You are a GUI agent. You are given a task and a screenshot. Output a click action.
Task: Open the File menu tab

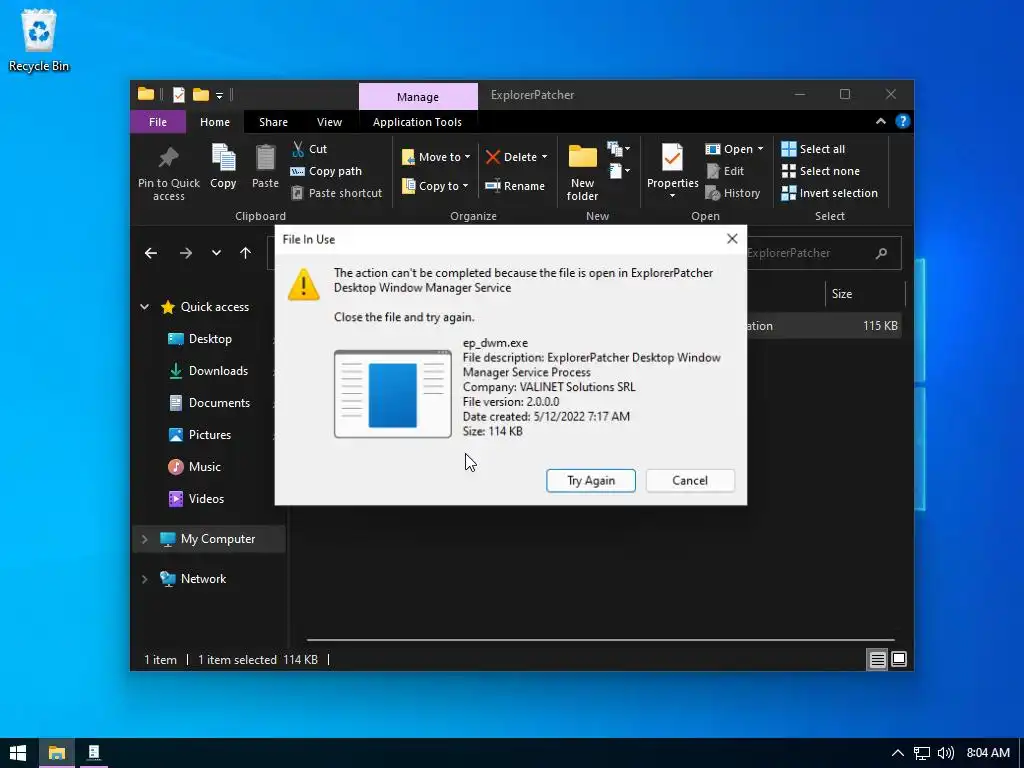[157, 122]
